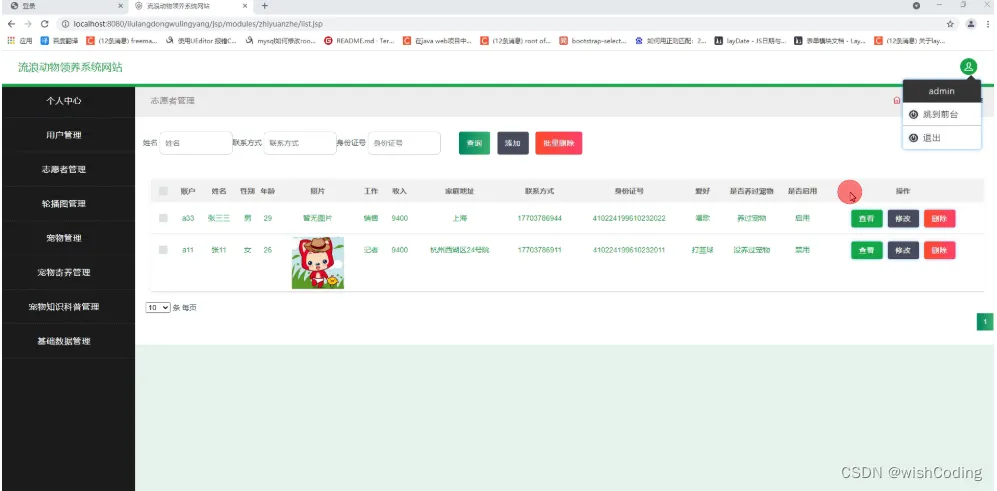Focus the 姓名 search field

[196, 143]
